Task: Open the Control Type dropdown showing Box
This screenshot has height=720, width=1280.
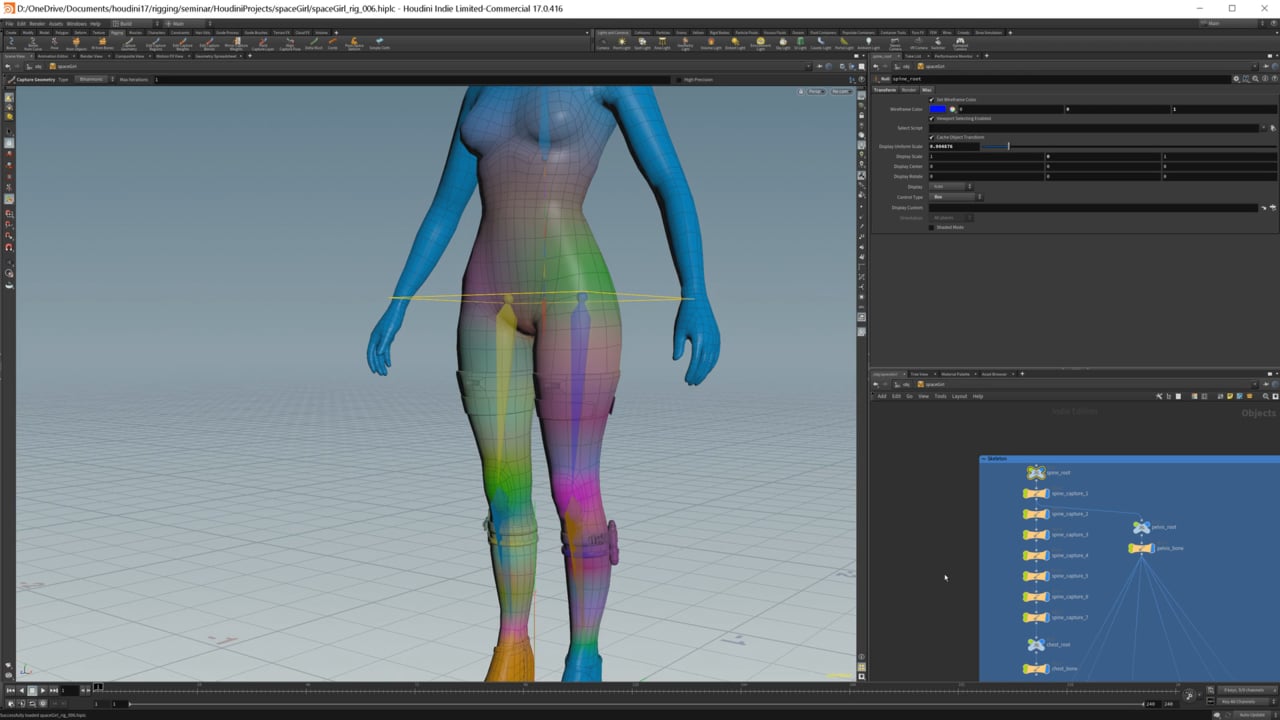Action: click(952, 197)
